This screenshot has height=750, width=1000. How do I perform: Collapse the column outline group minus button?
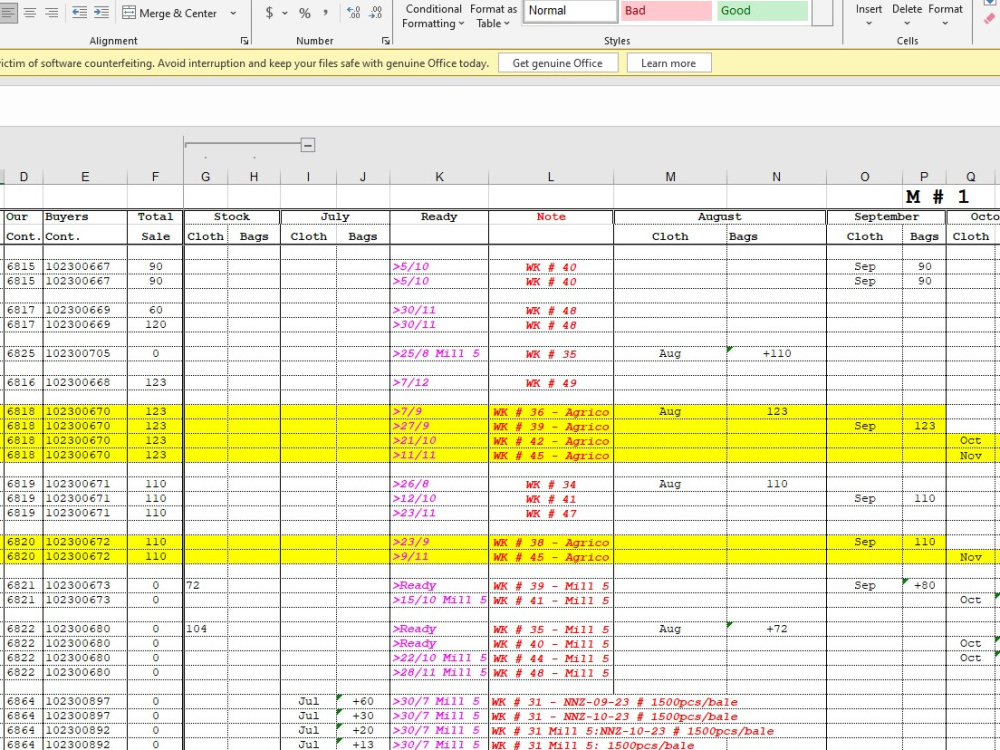click(x=307, y=145)
